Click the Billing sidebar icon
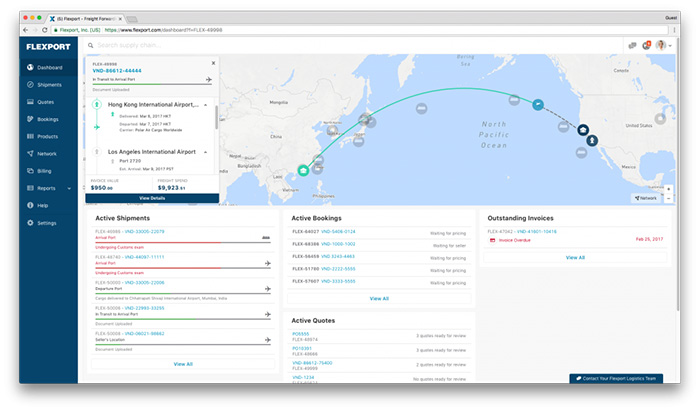 click(x=30, y=171)
